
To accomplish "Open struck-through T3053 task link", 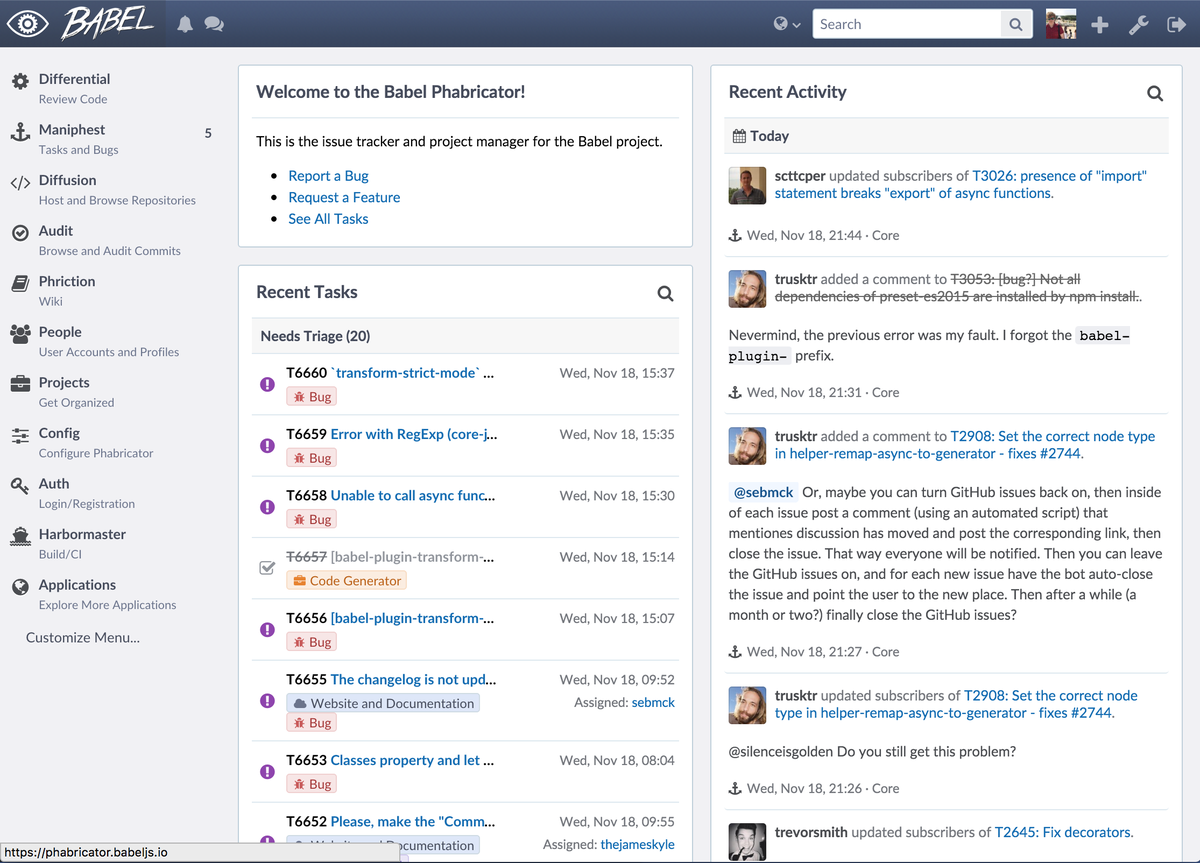I will (x=958, y=288).
